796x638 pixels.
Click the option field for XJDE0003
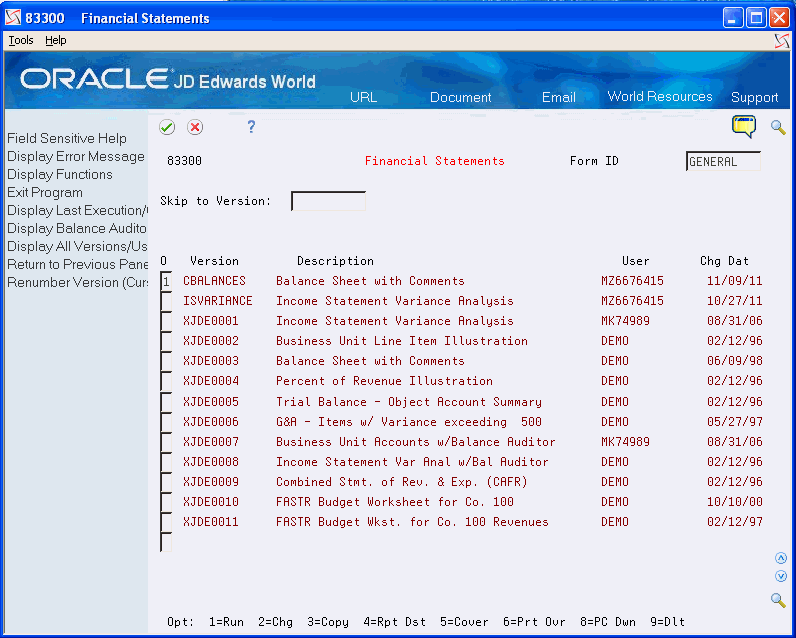click(x=166, y=361)
